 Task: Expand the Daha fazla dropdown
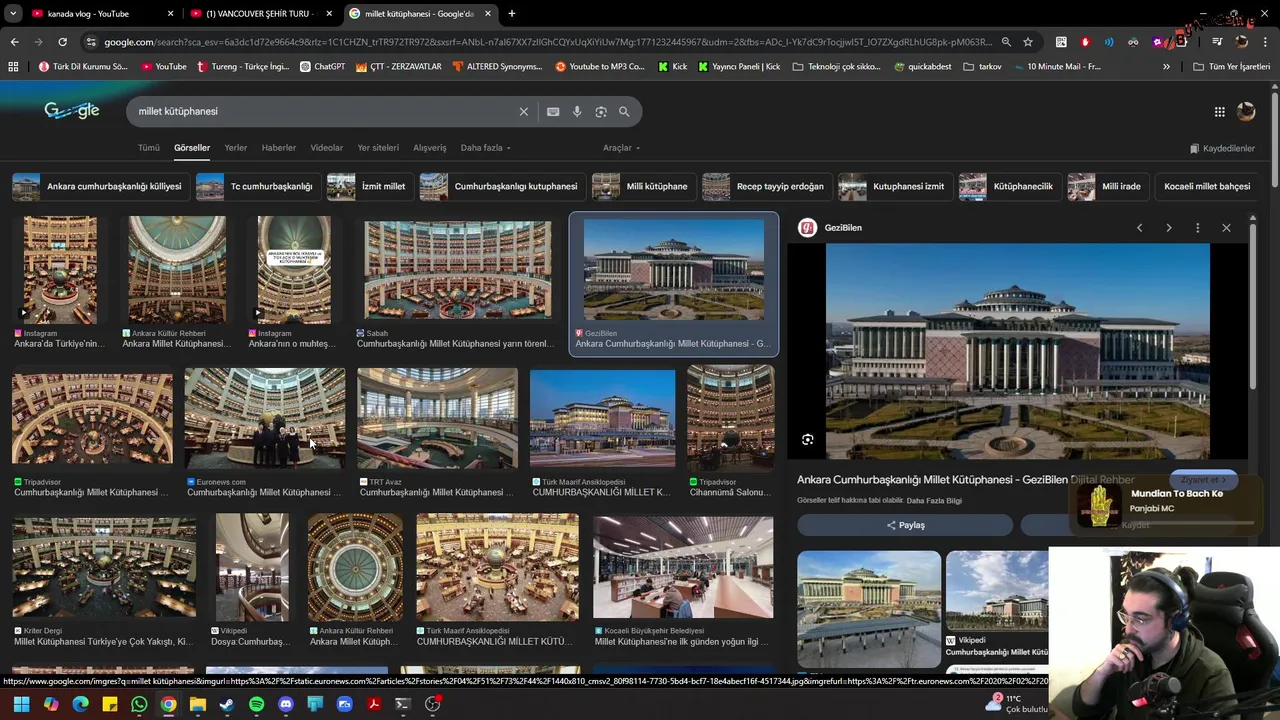coord(485,148)
